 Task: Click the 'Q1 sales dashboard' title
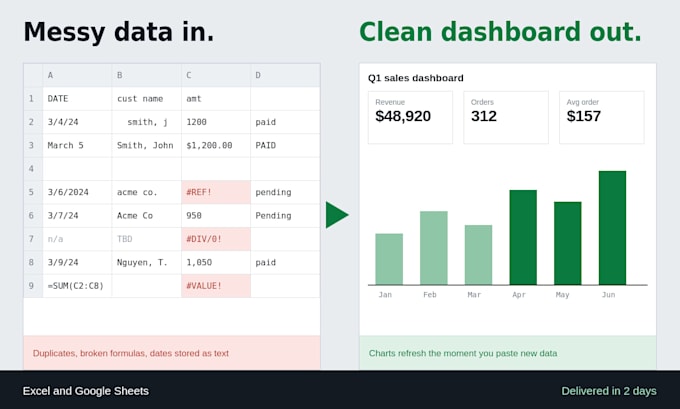tap(415, 78)
